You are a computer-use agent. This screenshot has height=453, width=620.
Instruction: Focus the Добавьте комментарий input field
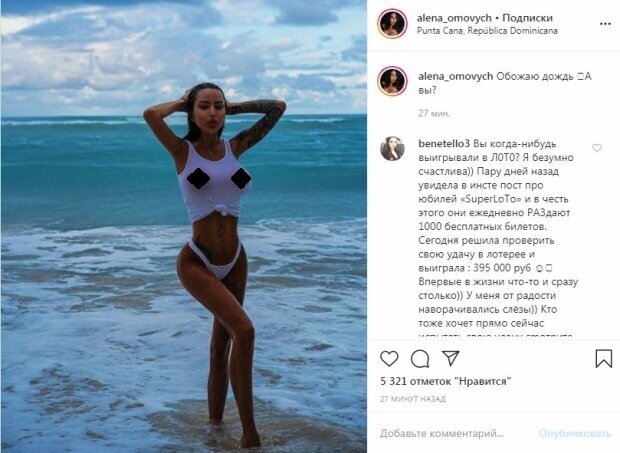point(442,434)
